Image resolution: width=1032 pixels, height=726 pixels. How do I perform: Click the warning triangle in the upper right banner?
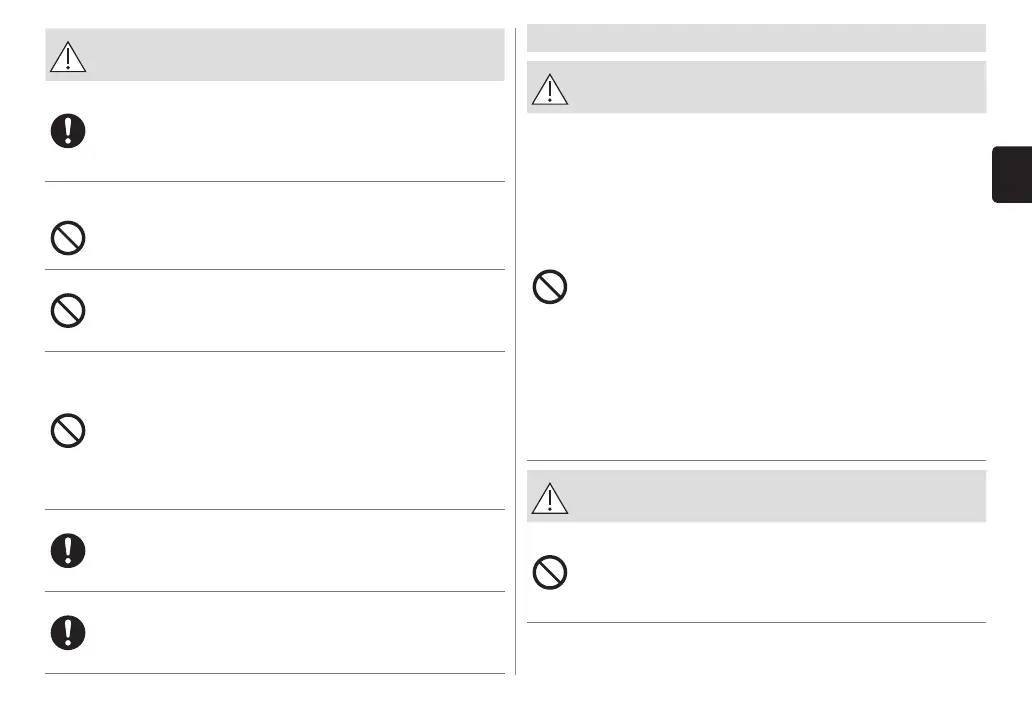(x=550, y=89)
